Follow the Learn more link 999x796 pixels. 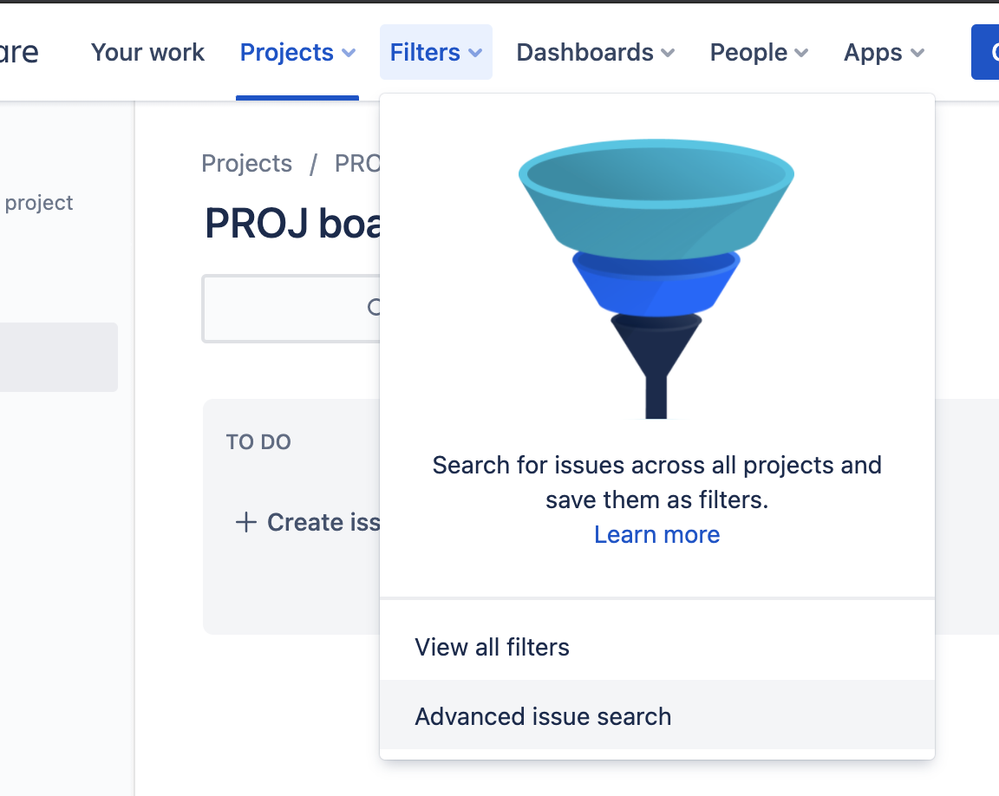pyautogui.click(x=657, y=535)
